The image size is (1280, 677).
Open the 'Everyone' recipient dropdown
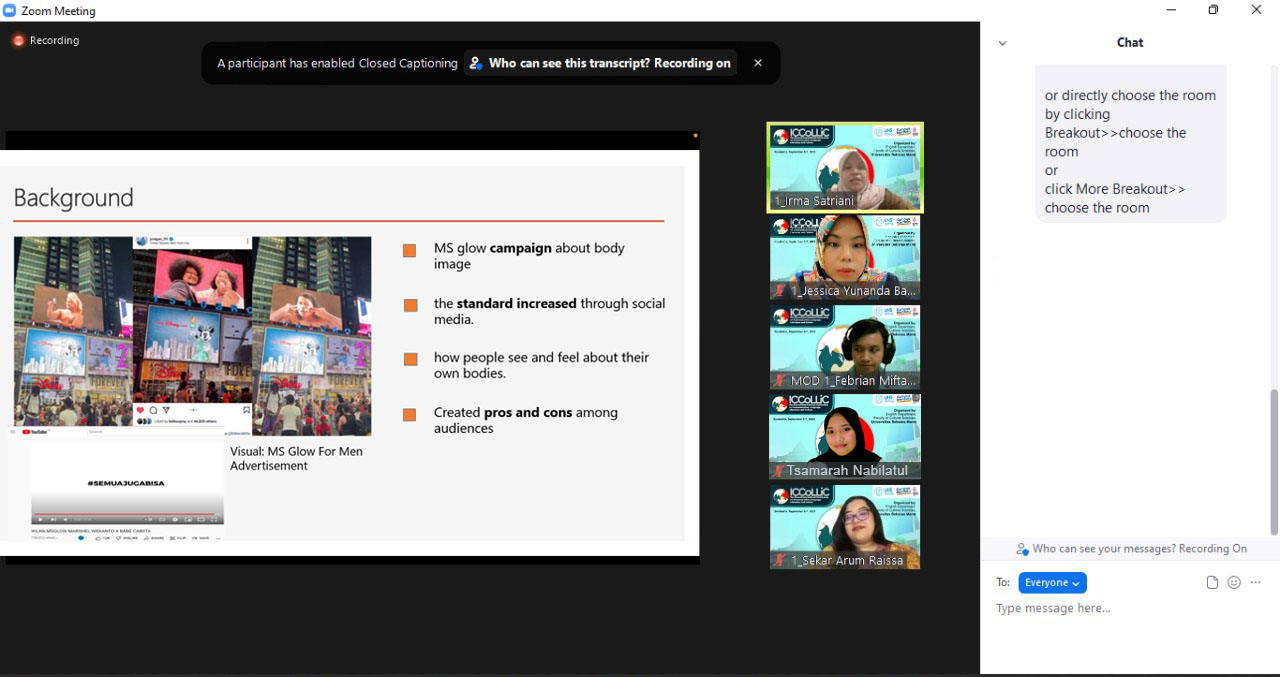click(x=1052, y=583)
